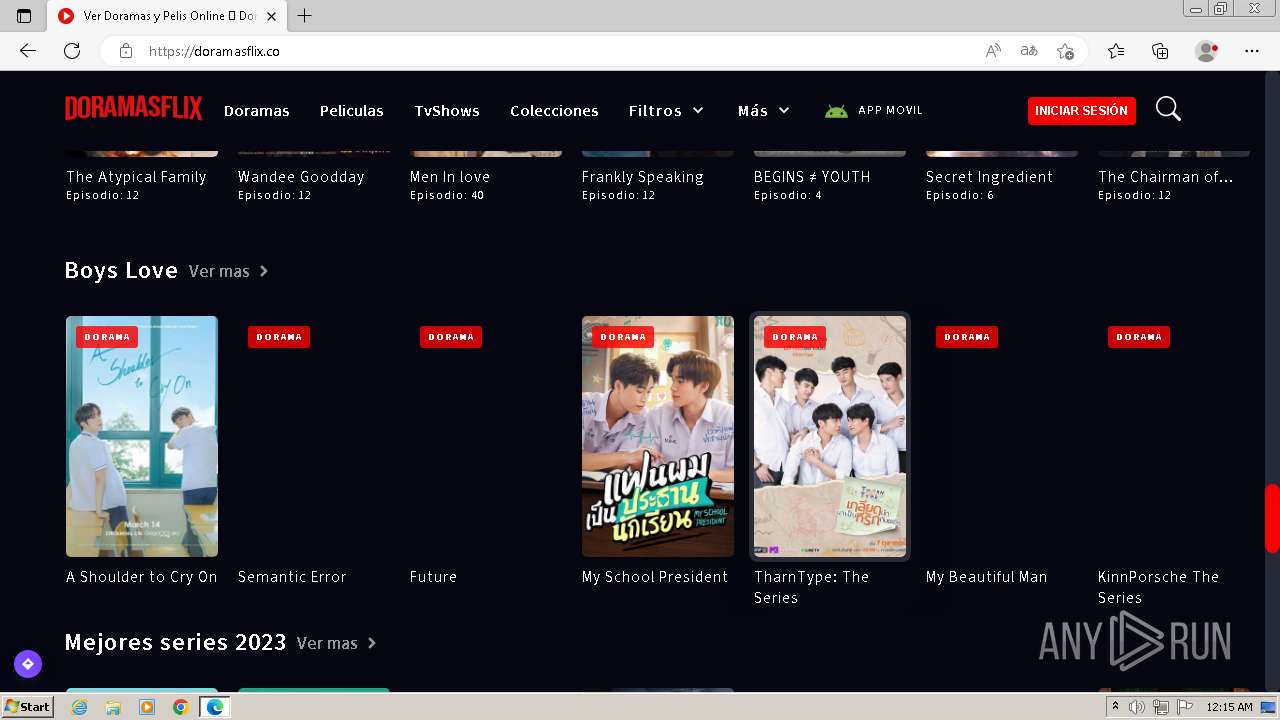The height and width of the screenshot is (720, 1280).
Task: Click the Men In love title
Action: (450, 177)
